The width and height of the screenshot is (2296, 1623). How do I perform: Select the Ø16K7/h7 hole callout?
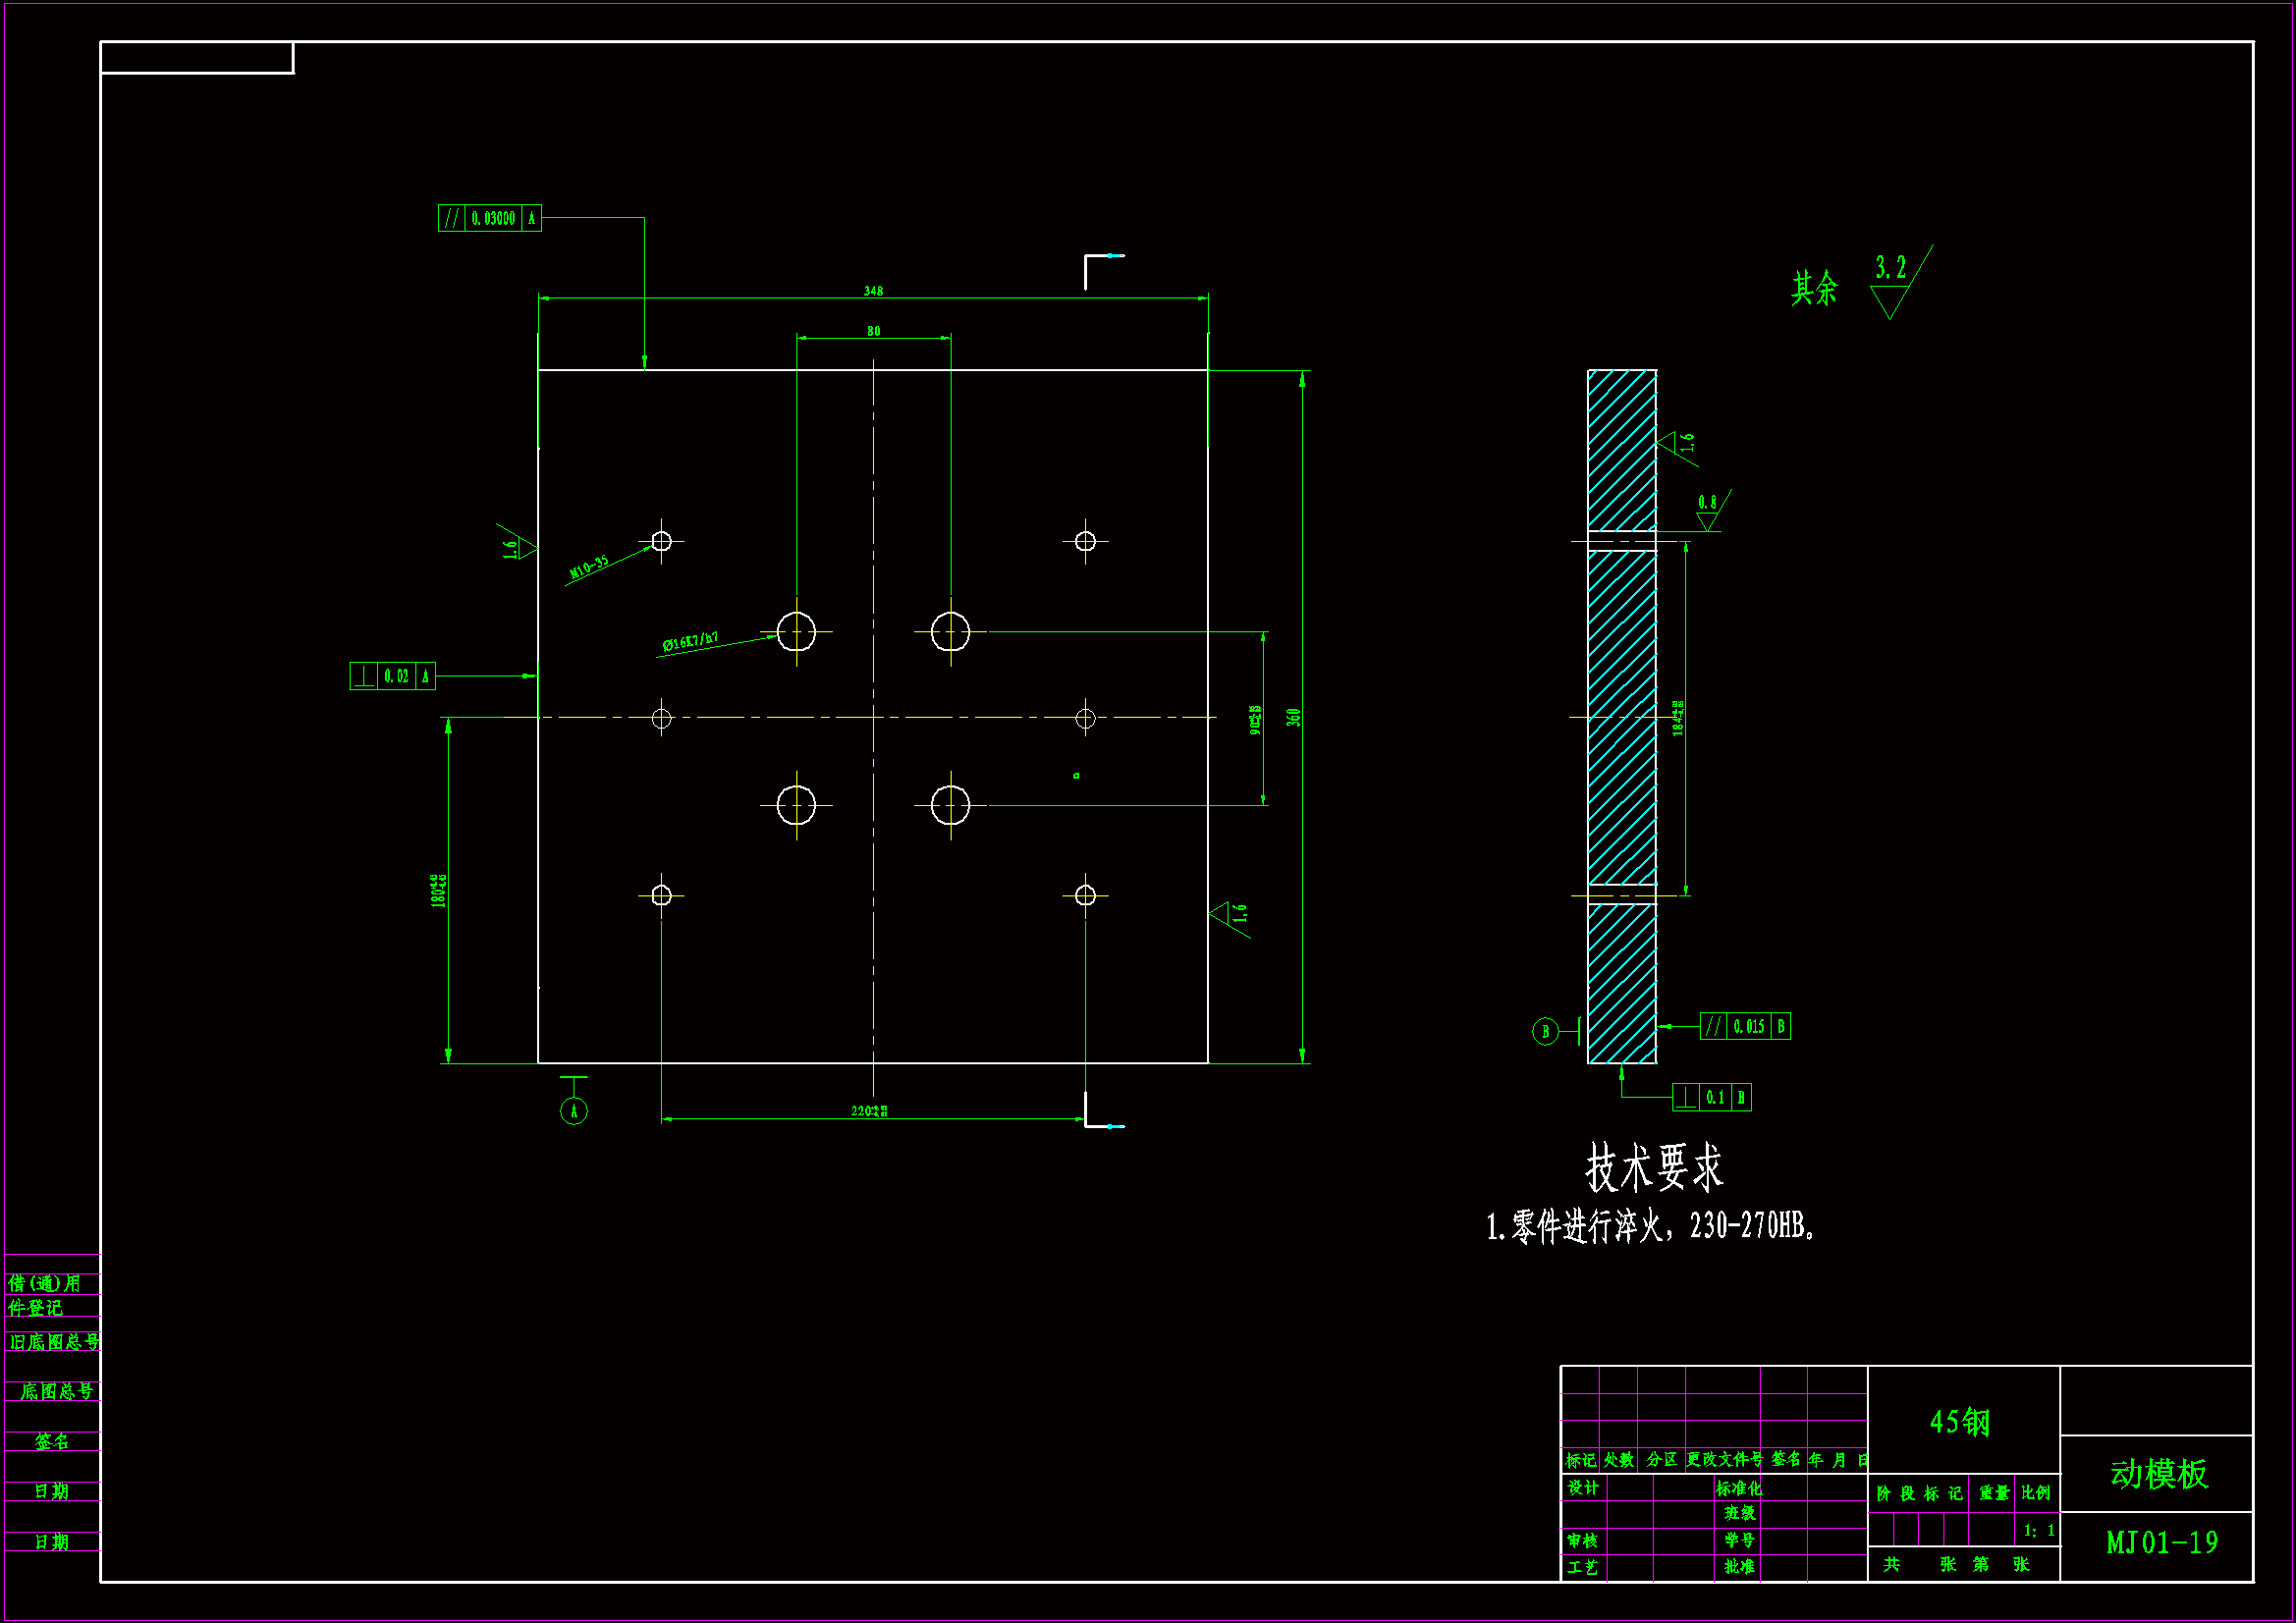pos(690,641)
